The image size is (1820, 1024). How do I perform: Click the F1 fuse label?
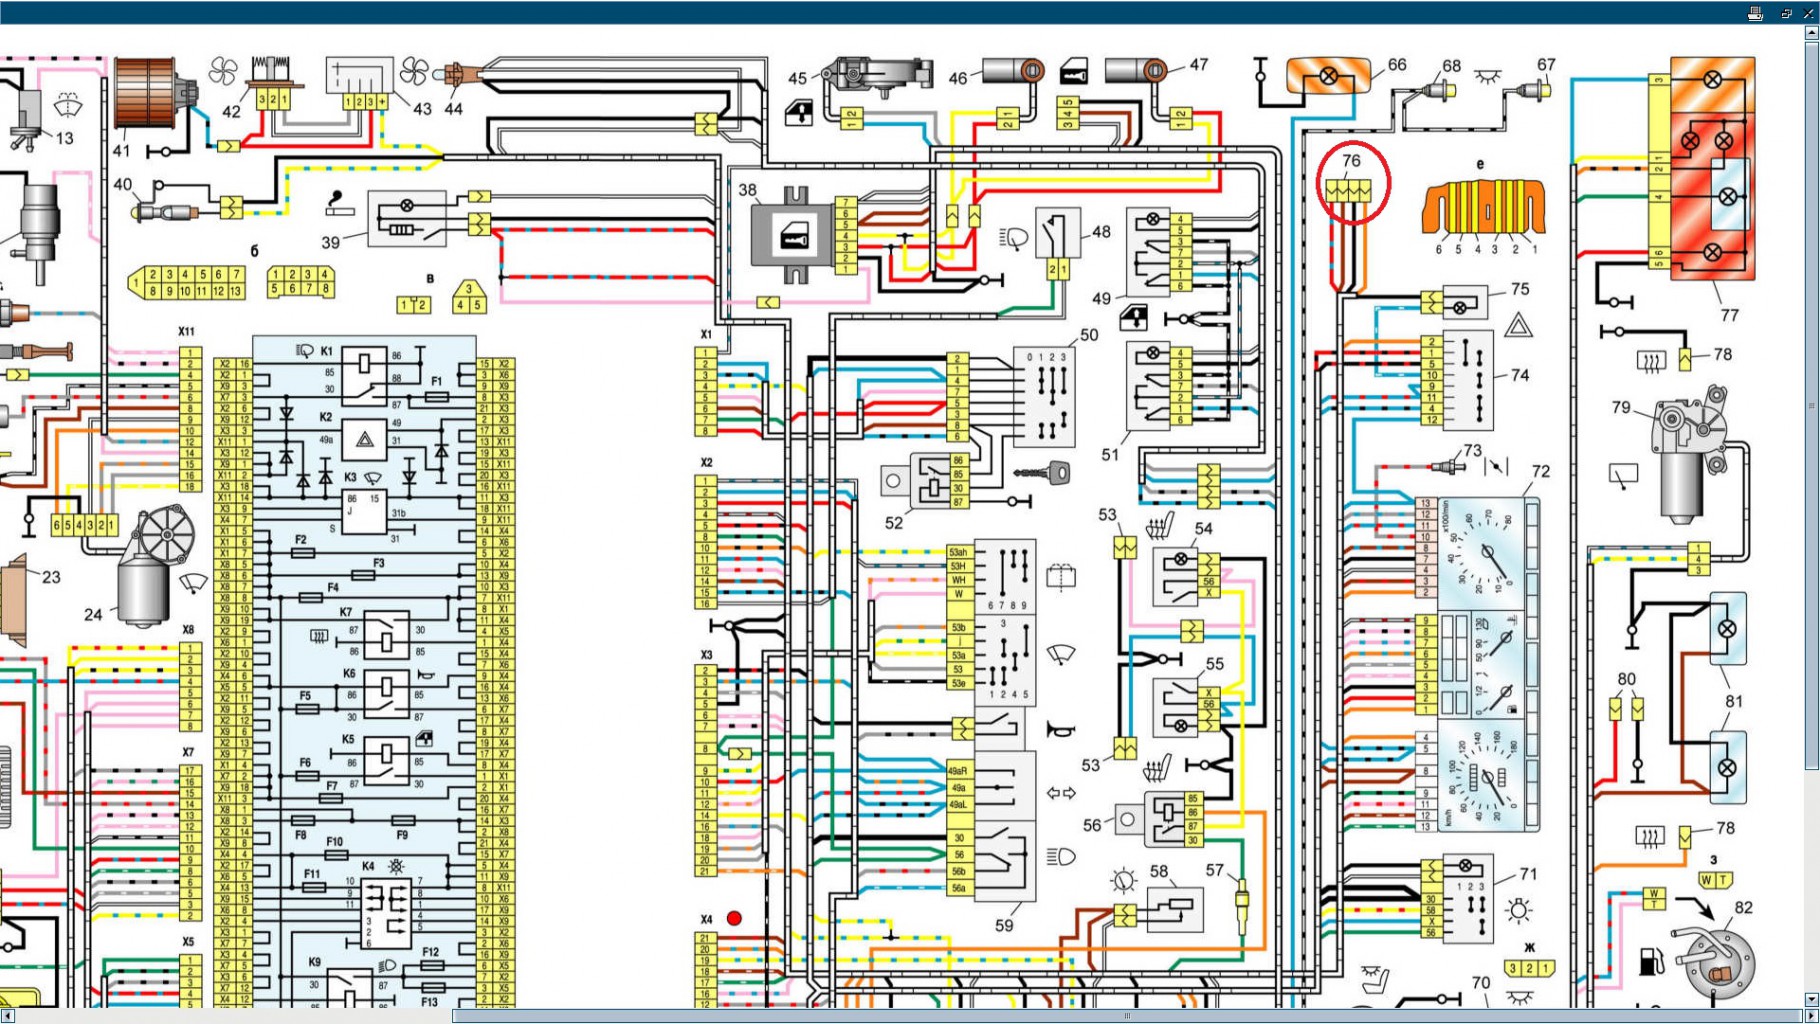point(436,381)
